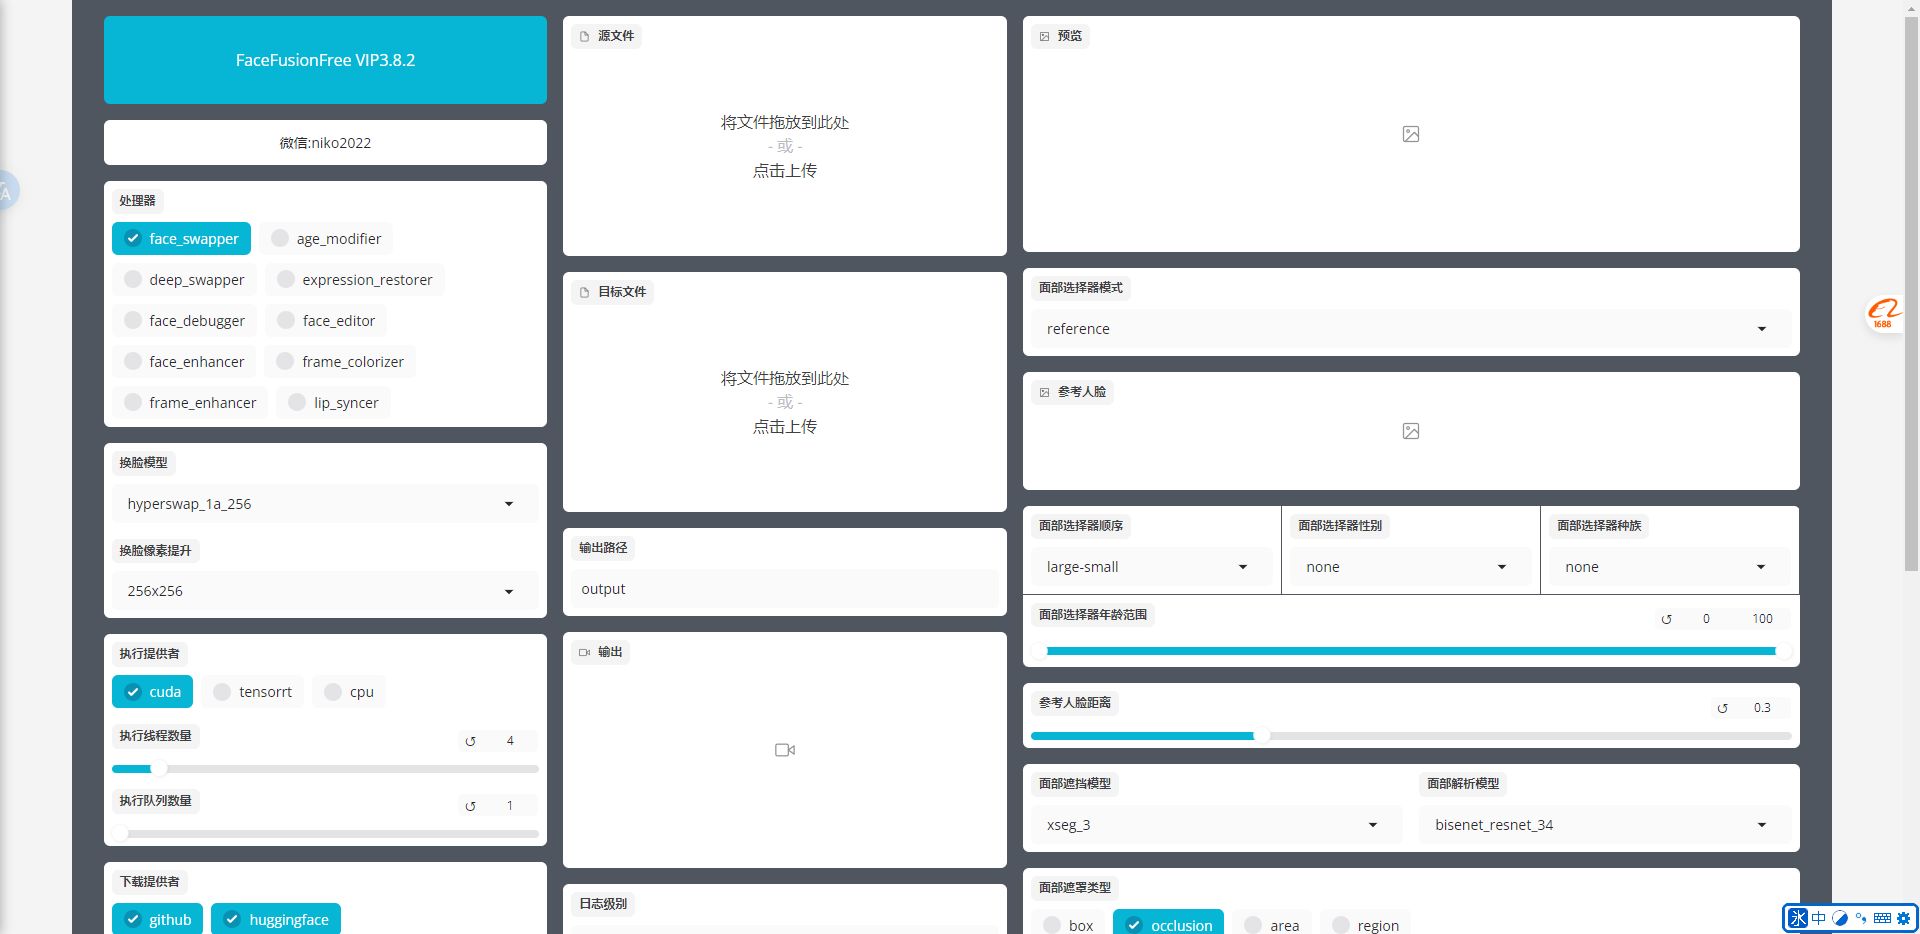Click 点击上传 in the 目标文件 area

[x=785, y=427]
